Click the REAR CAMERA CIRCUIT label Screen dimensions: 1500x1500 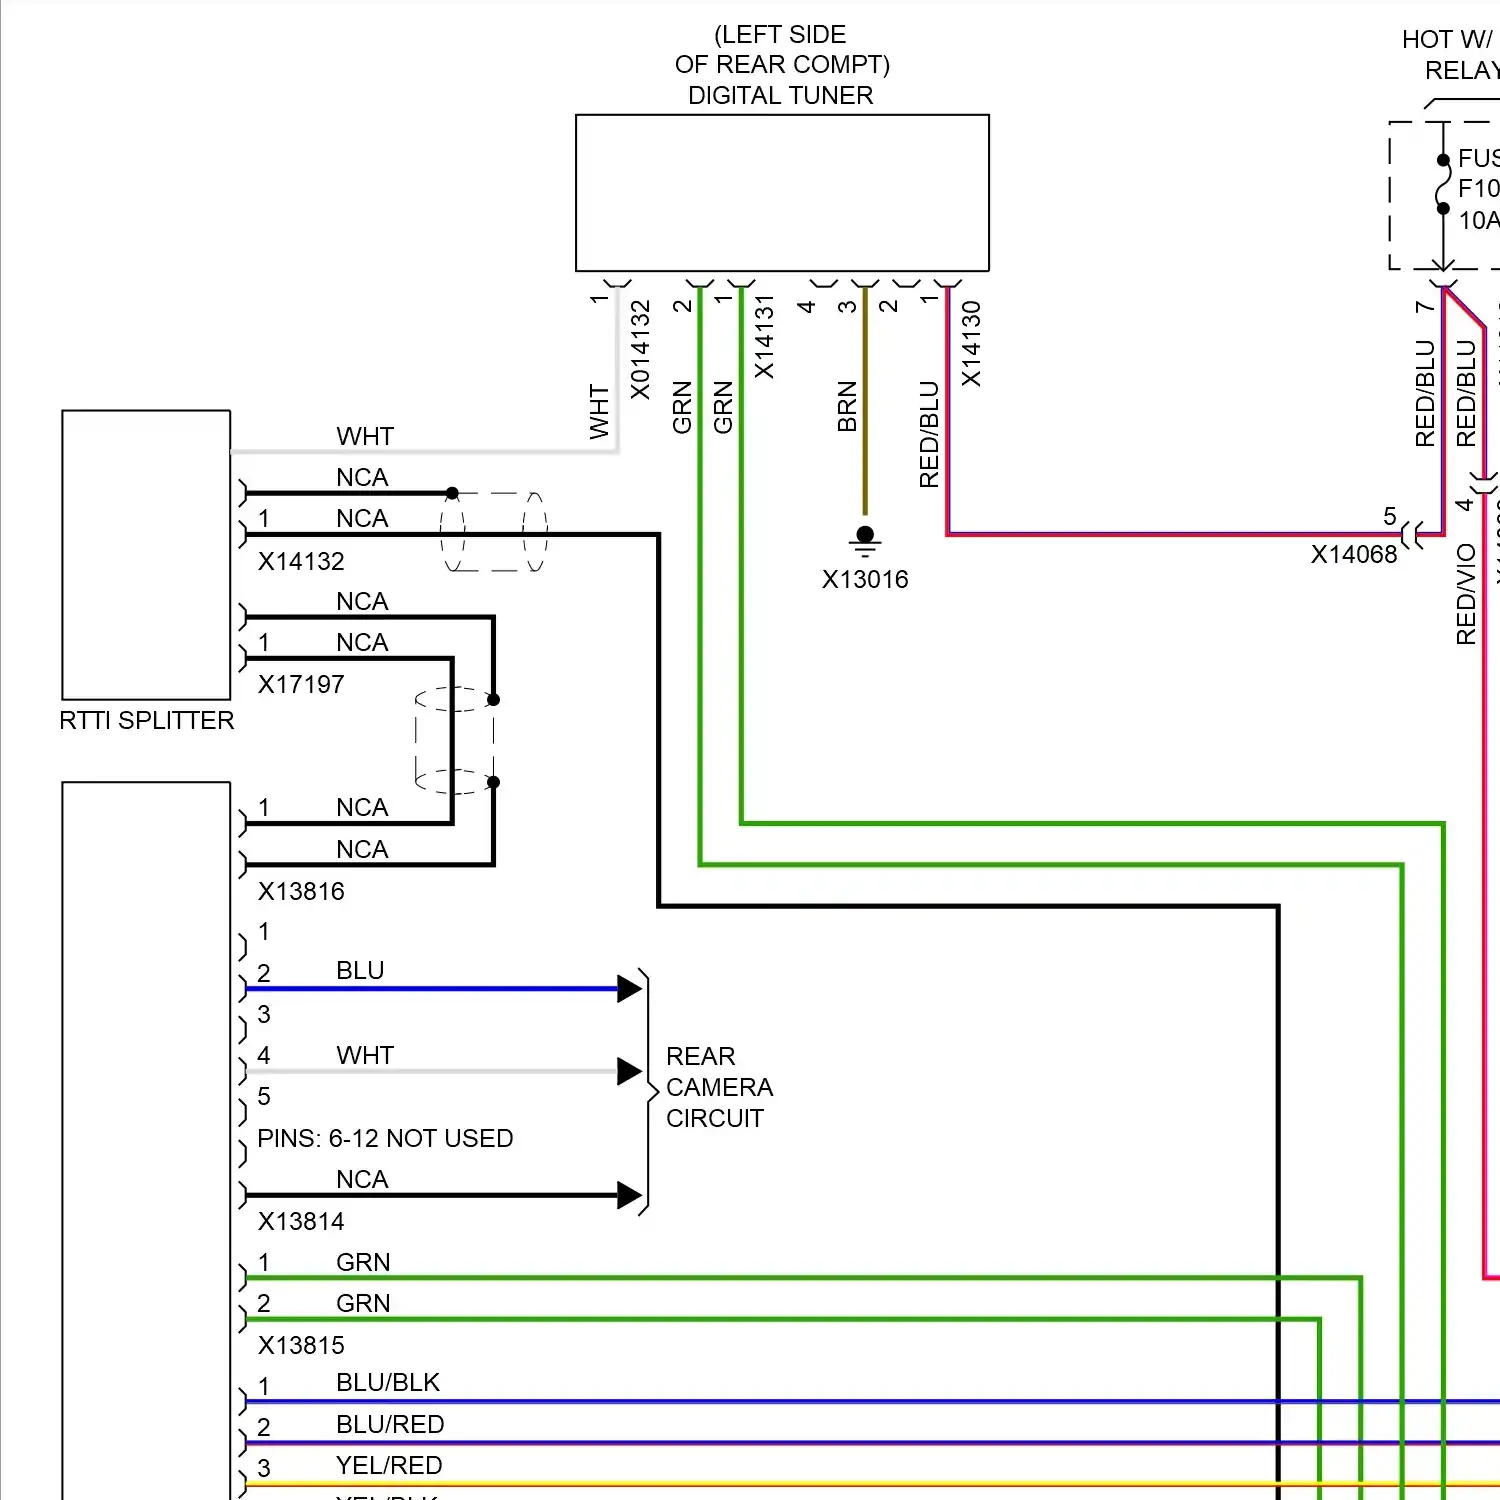coord(719,1087)
